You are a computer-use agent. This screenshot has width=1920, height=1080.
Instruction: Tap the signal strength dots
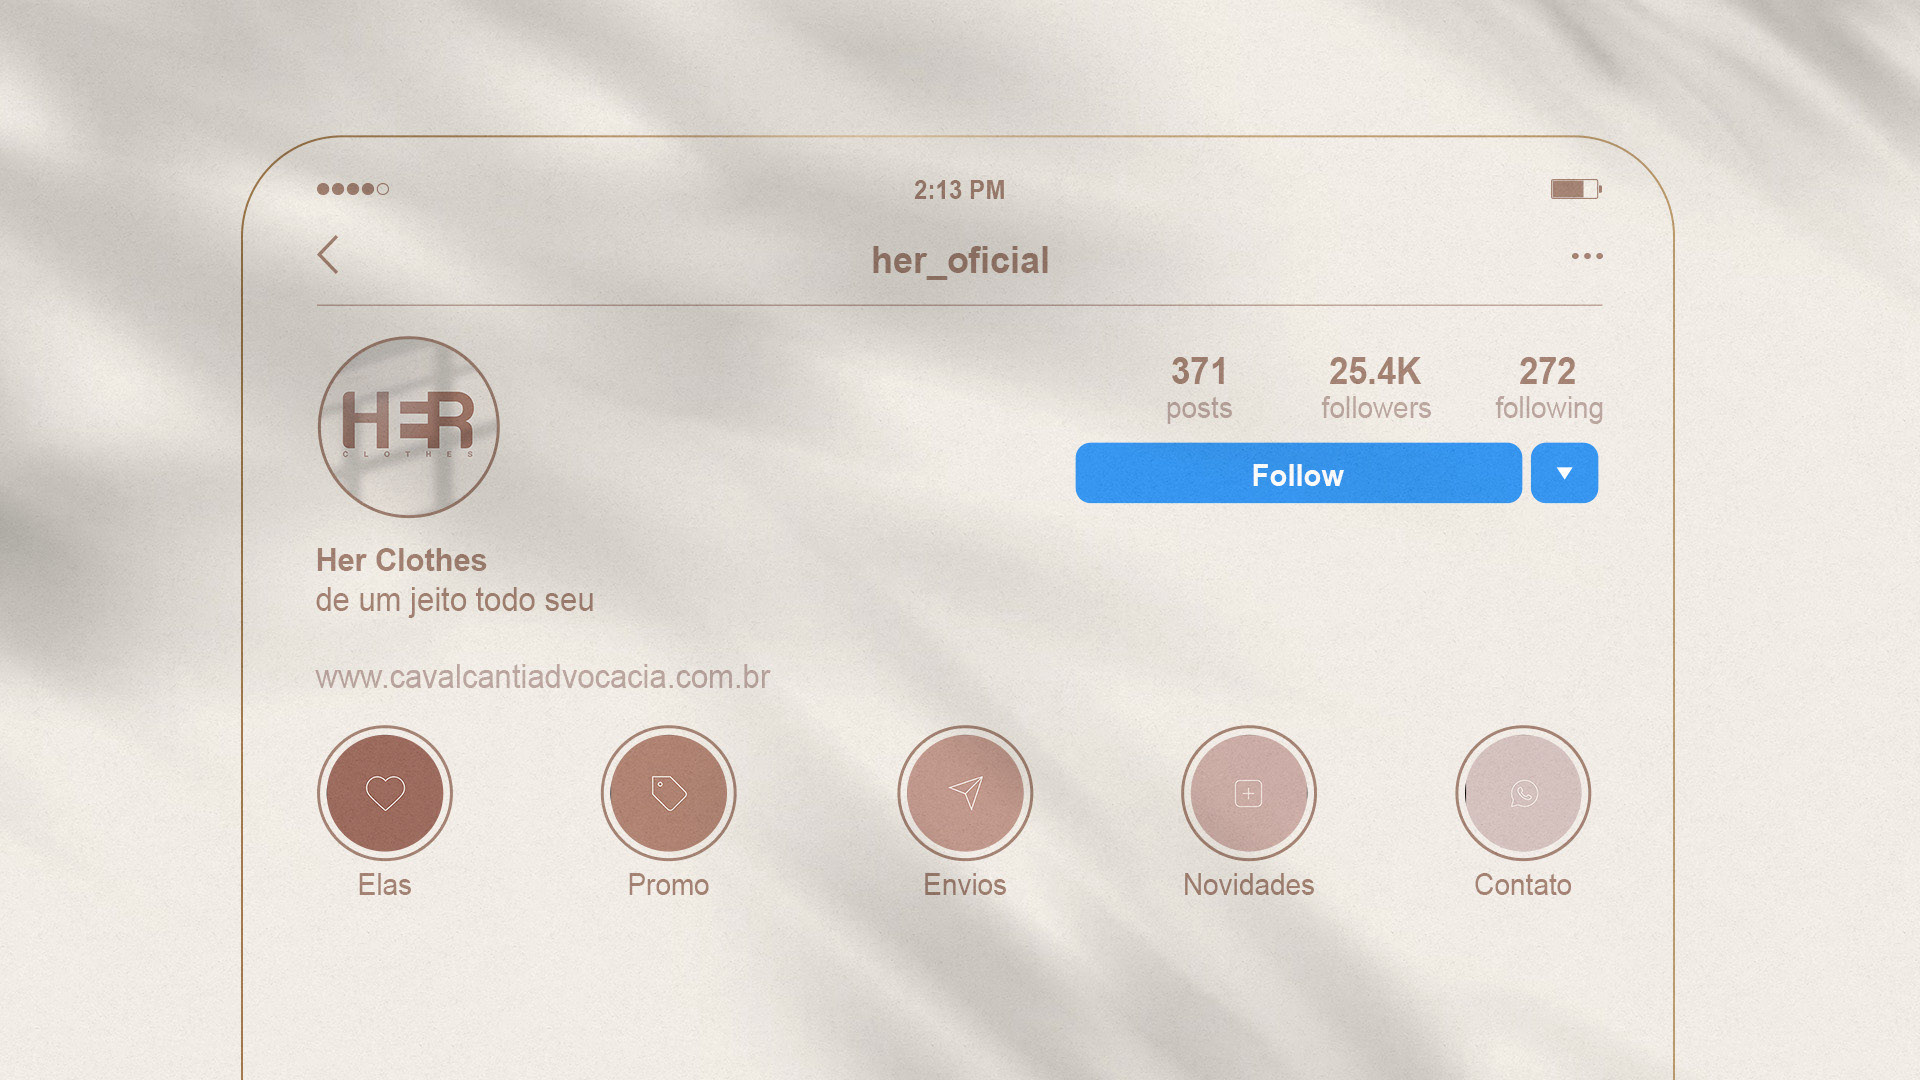pyautogui.click(x=353, y=189)
